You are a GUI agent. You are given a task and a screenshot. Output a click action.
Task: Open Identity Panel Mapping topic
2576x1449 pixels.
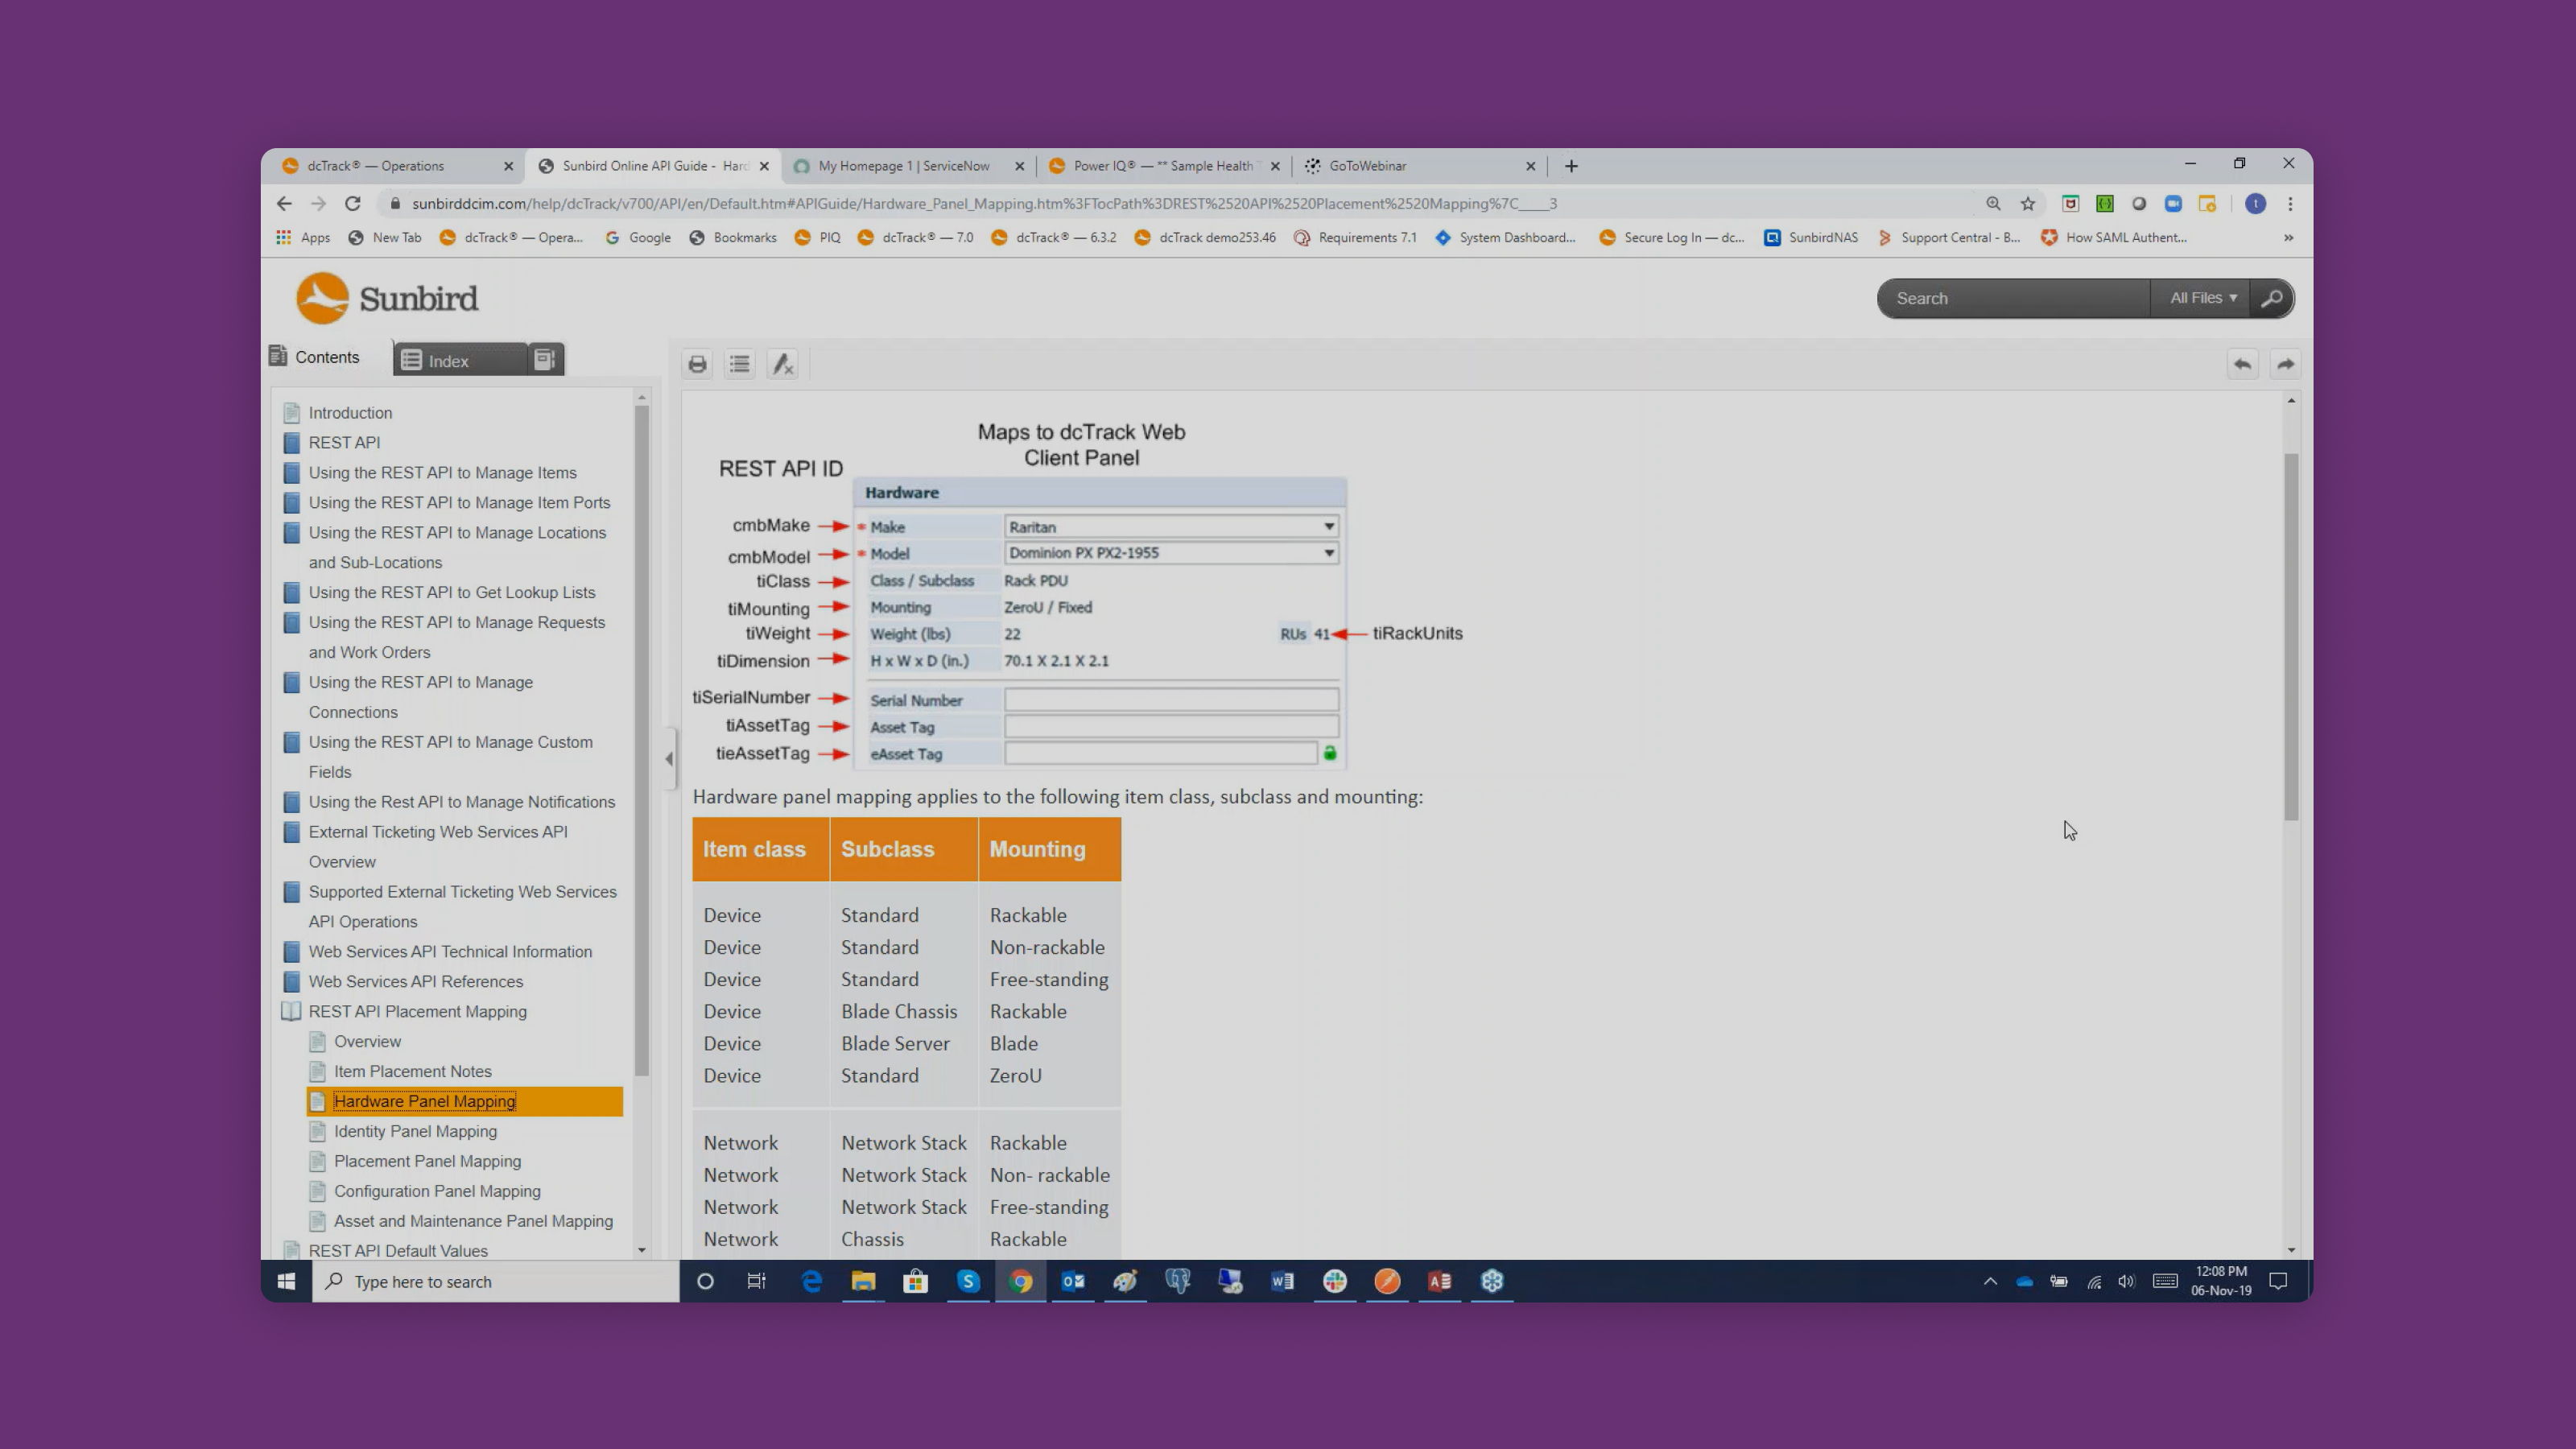pyautogui.click(x=415, y=1132)
